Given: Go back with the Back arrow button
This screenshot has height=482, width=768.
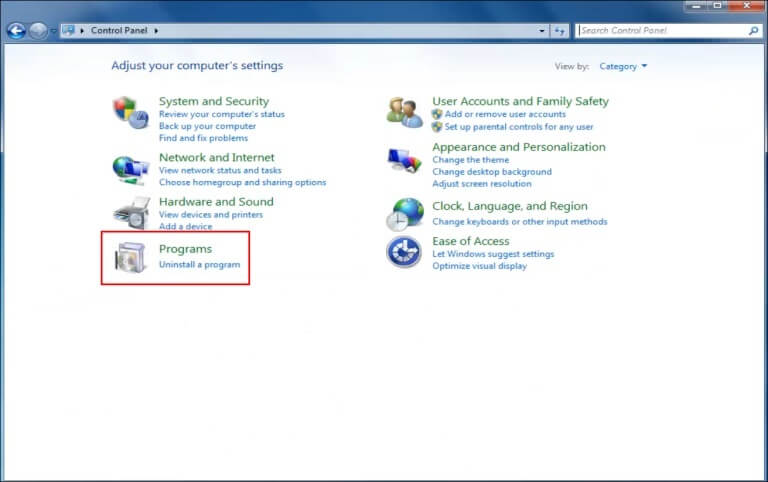Looking at the screenshot, I should tap(16, 31).
